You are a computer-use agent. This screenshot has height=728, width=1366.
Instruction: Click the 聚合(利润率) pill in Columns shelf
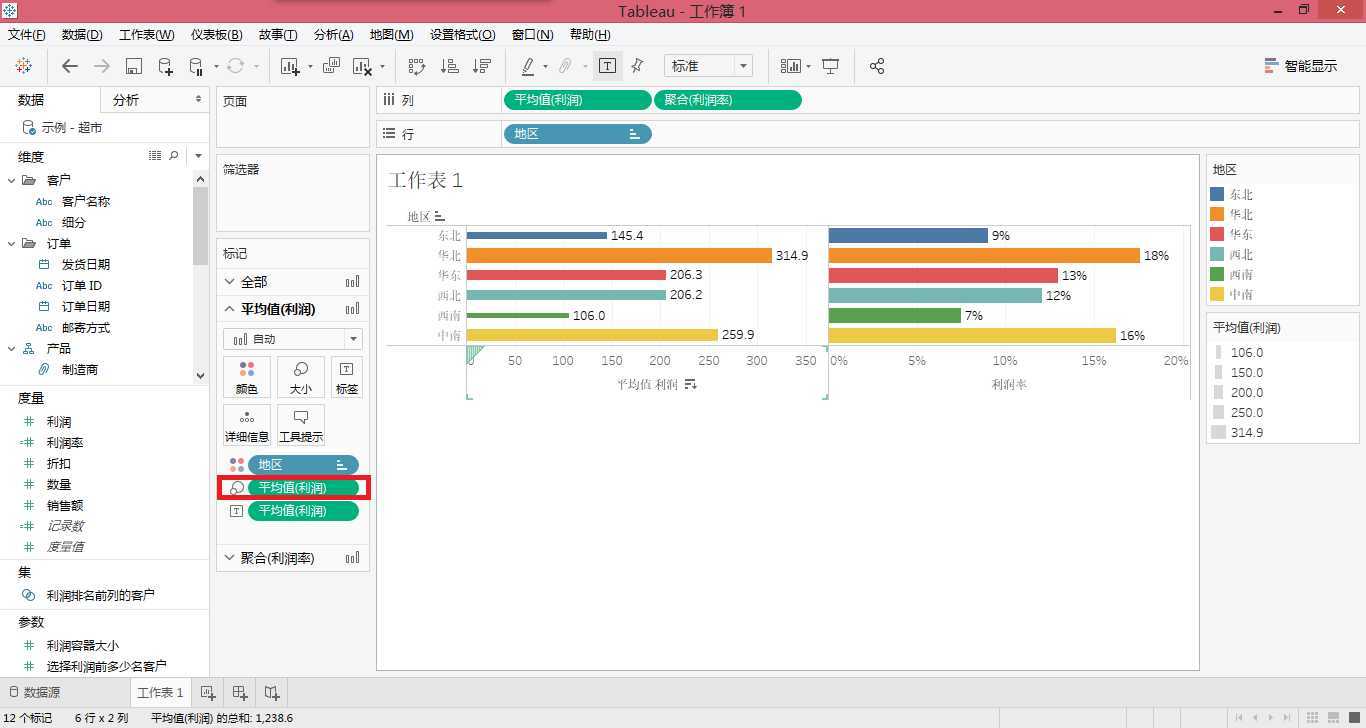[x=727, y=100]
